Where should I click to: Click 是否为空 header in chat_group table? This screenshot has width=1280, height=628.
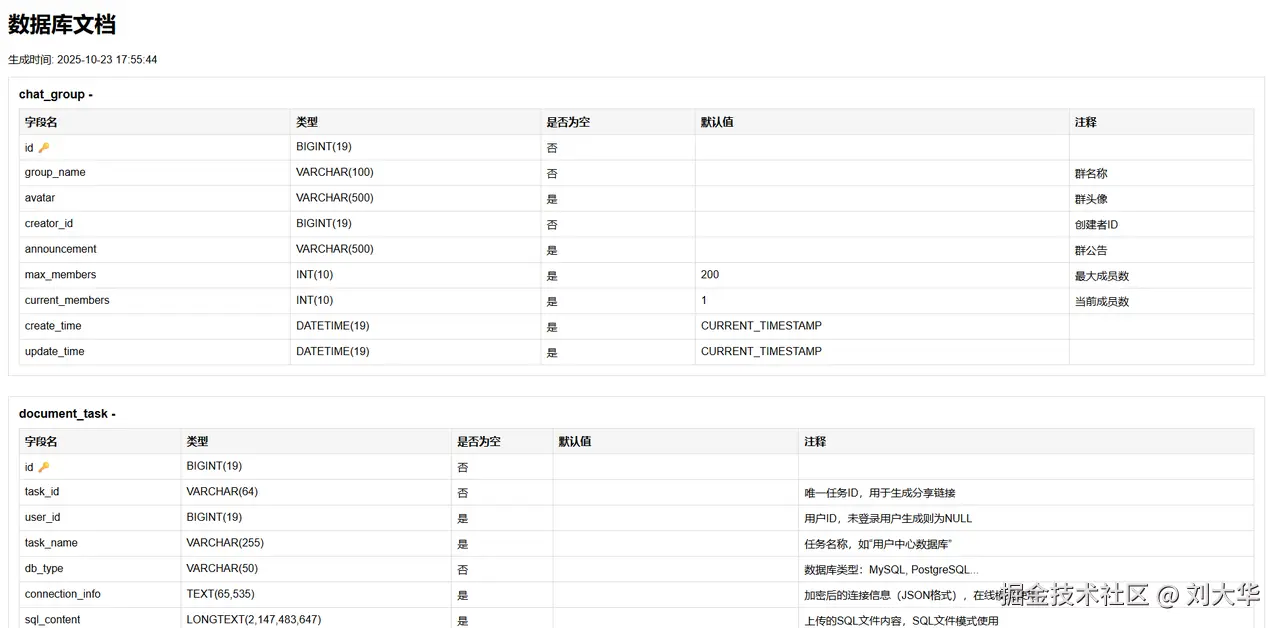(618, 122)
